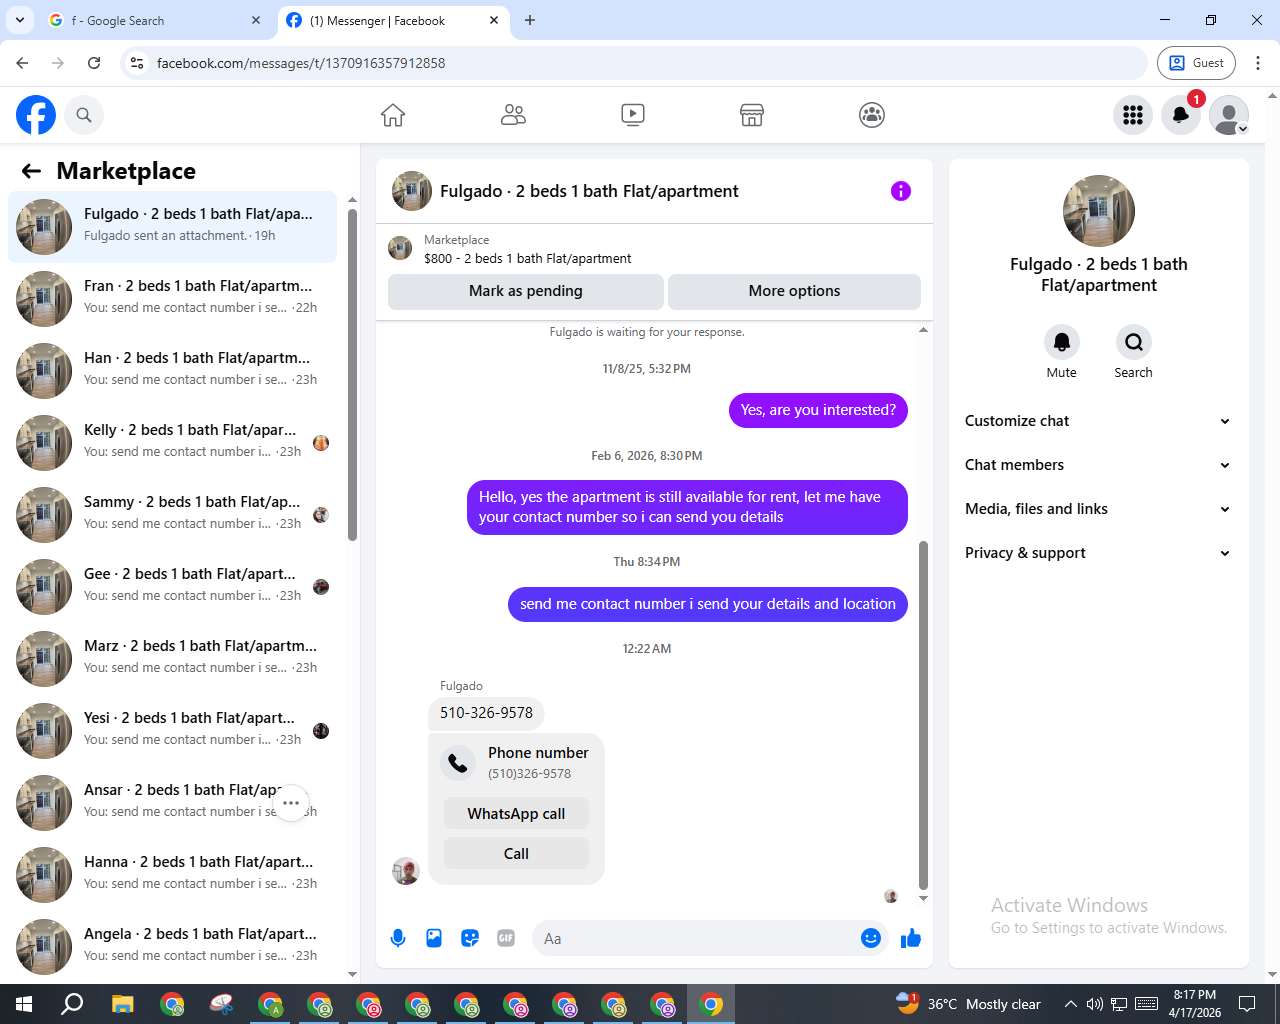The width and height of the screenshot is (1280, 1024).
Task: Open the Marketplace storefront icon
Action: [x=752, y=115]
